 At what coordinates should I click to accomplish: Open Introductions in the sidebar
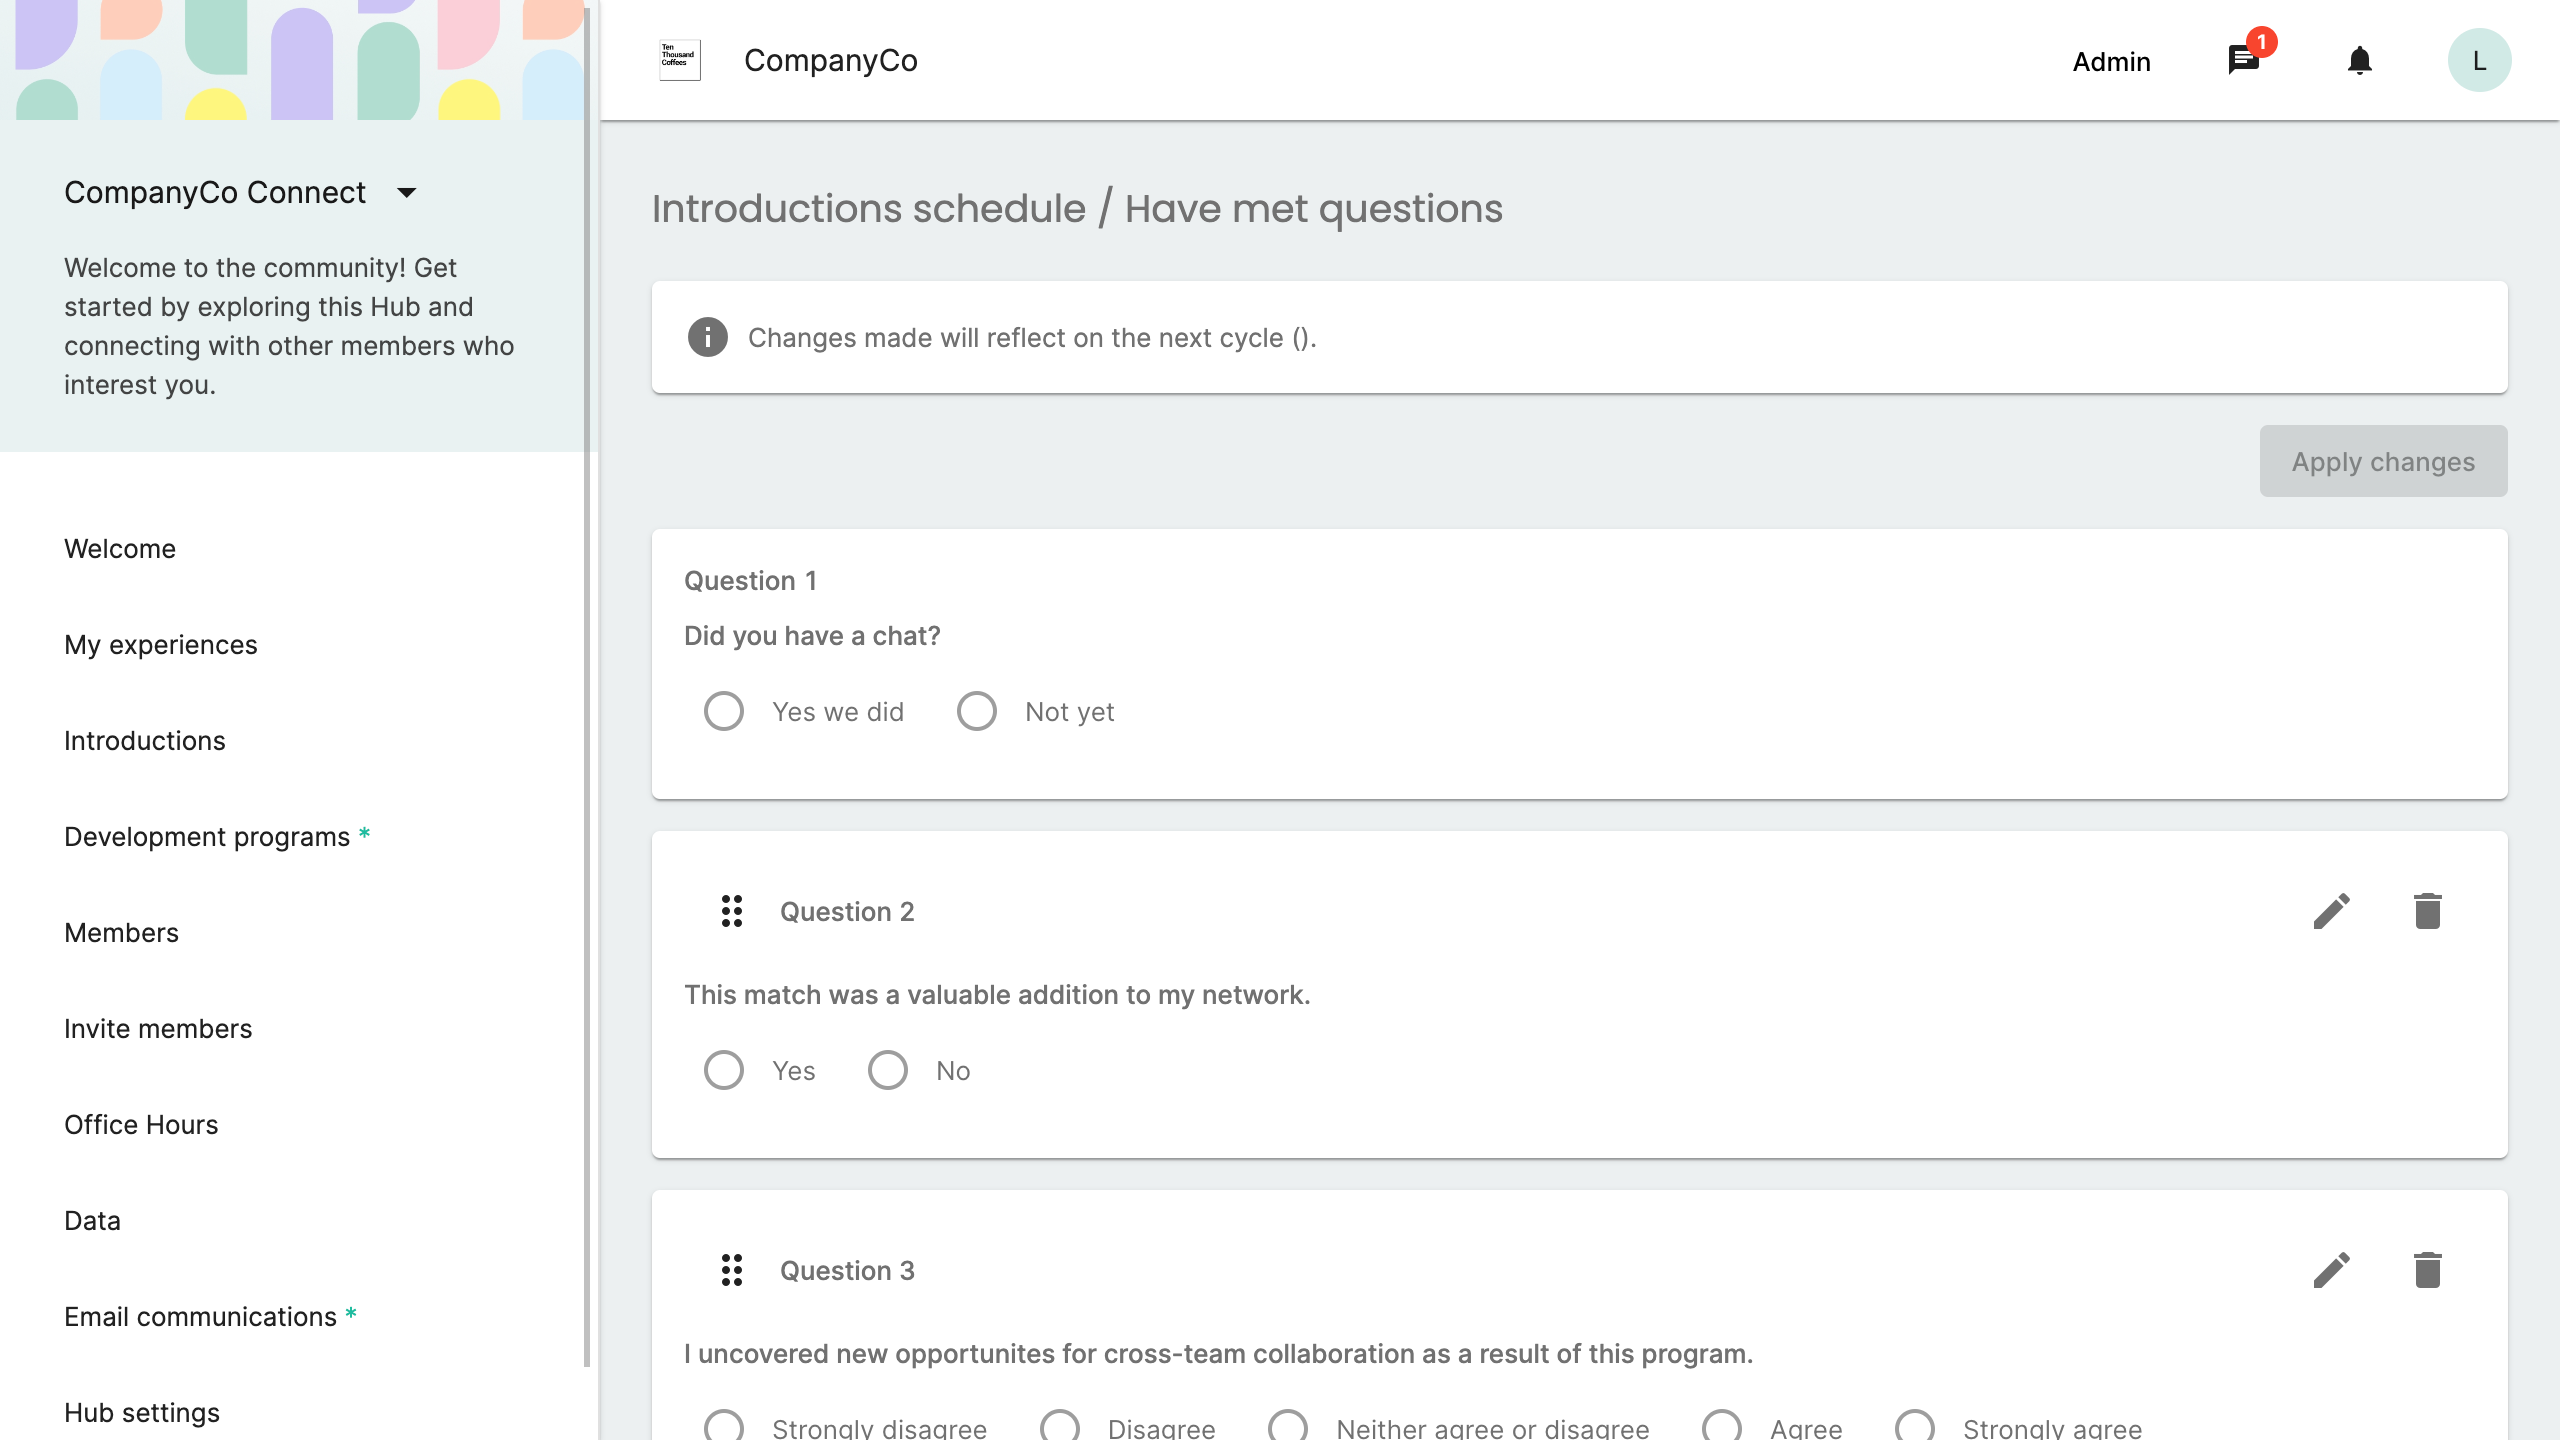point(145,741)
